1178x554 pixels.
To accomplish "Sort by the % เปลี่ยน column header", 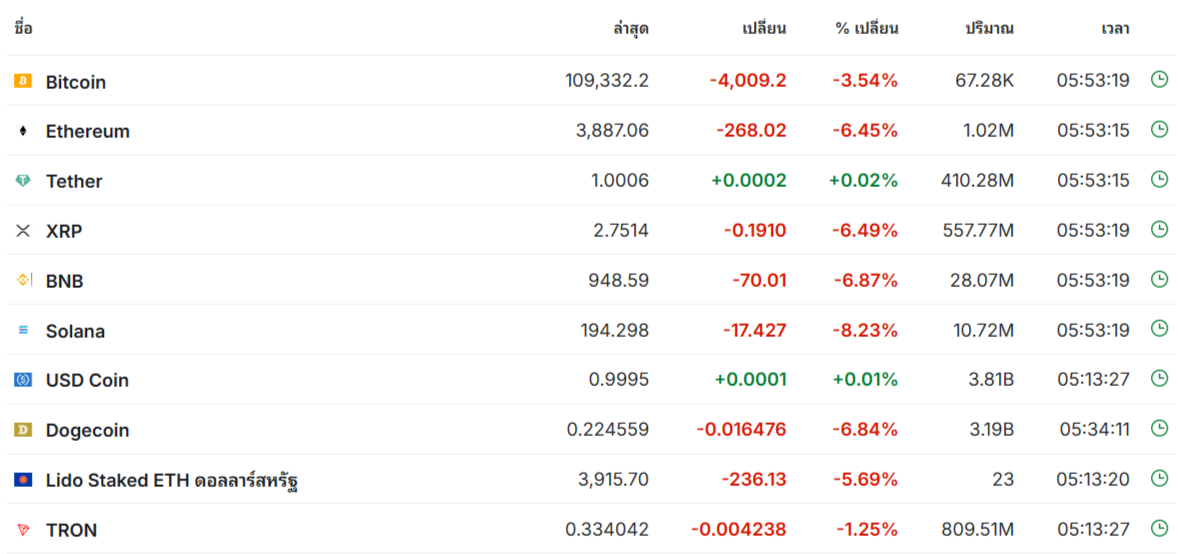I will click(867, 29).
